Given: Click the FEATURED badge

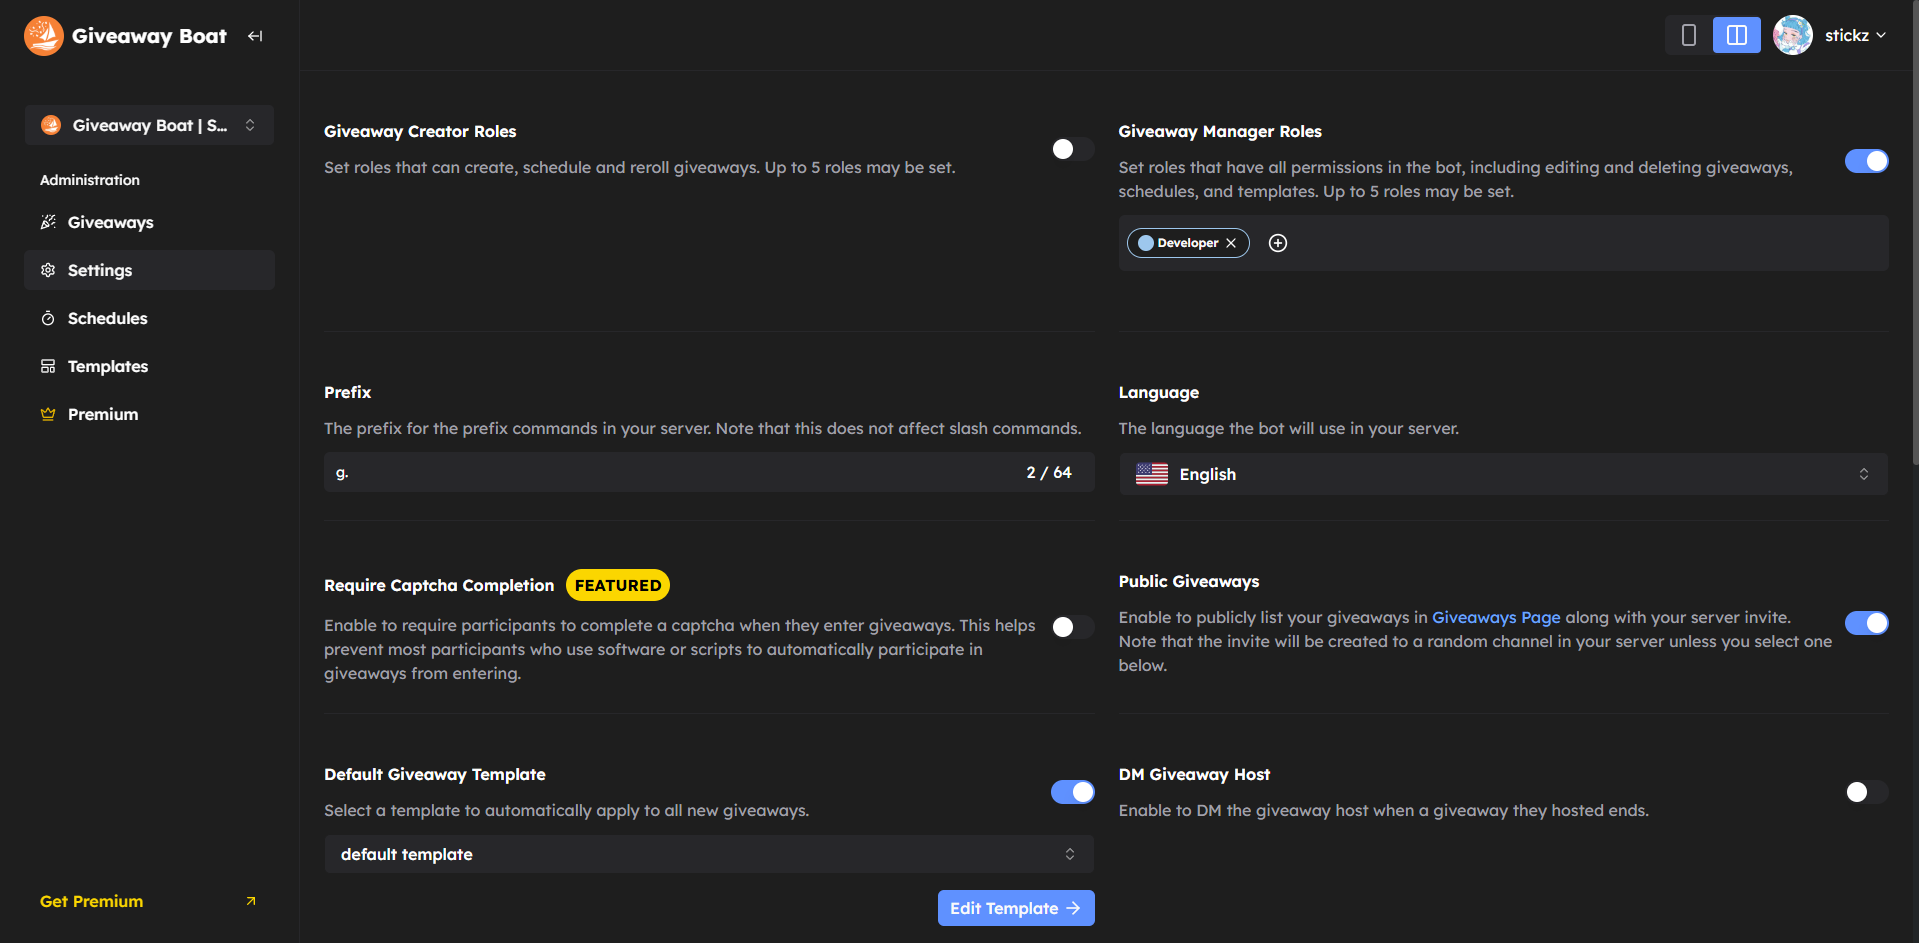Looking at the screenshot, I should 618,585.
